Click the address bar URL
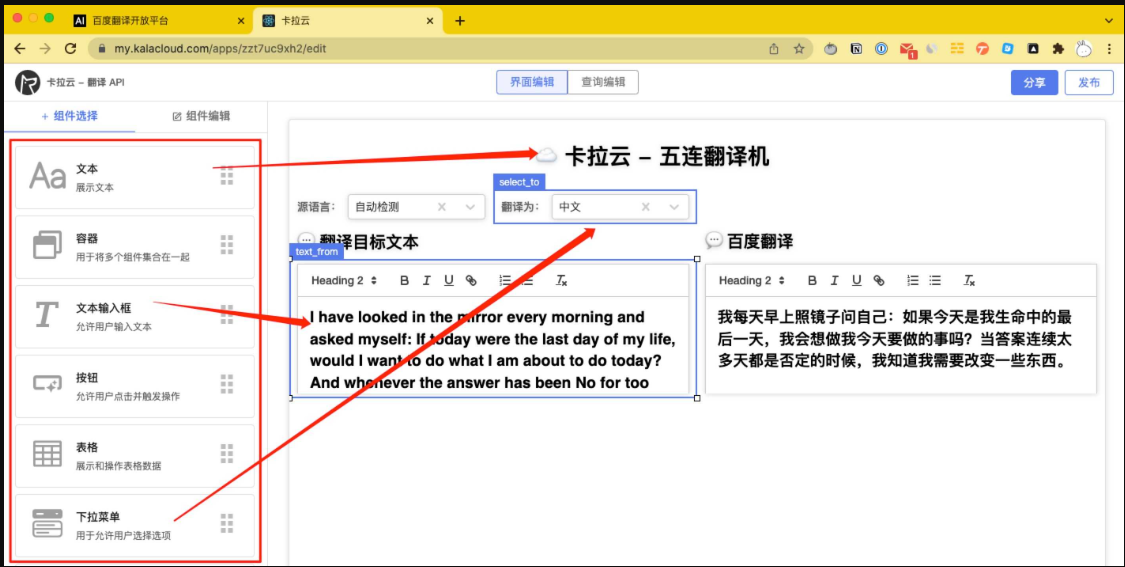Image resolution: width=1125 pixels, height=567 pixels. pos(220,49)
